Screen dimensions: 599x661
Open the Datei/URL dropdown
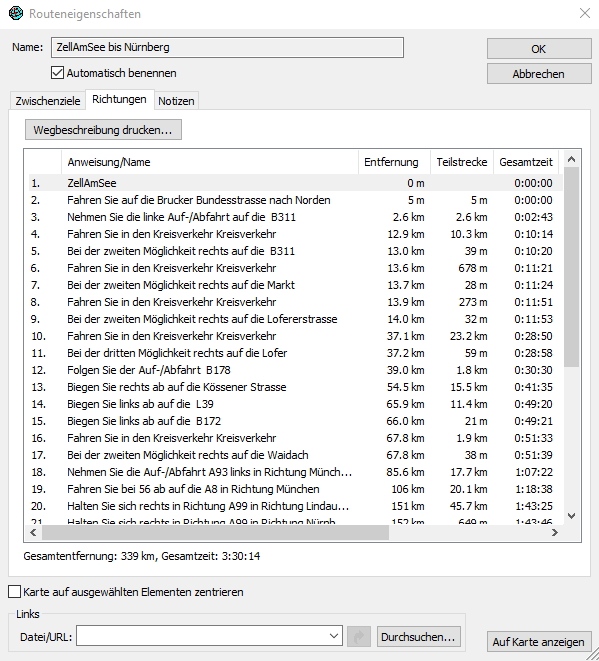click(334, 636)
